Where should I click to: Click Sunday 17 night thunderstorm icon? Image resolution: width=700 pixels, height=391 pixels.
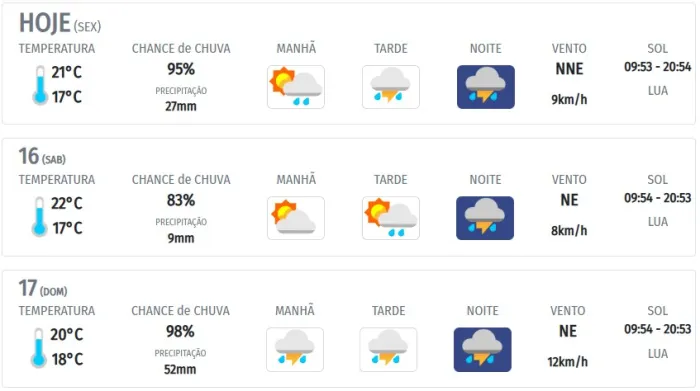click(482, 349)
